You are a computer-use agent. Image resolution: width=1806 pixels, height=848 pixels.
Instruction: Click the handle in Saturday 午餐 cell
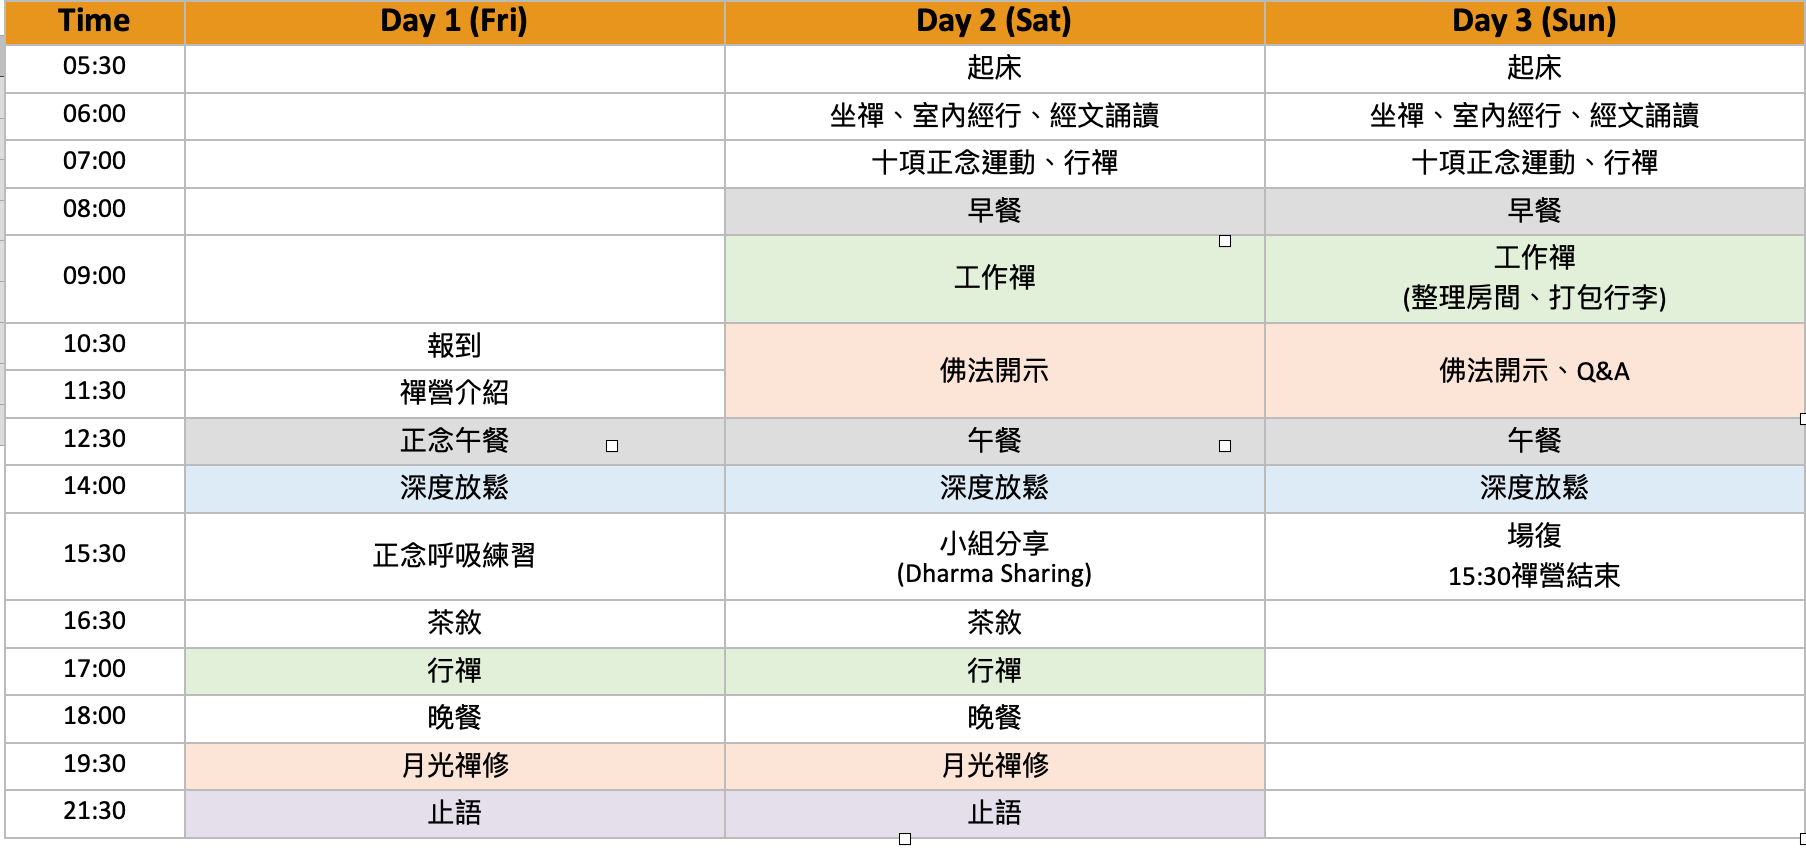point(1225,446)
